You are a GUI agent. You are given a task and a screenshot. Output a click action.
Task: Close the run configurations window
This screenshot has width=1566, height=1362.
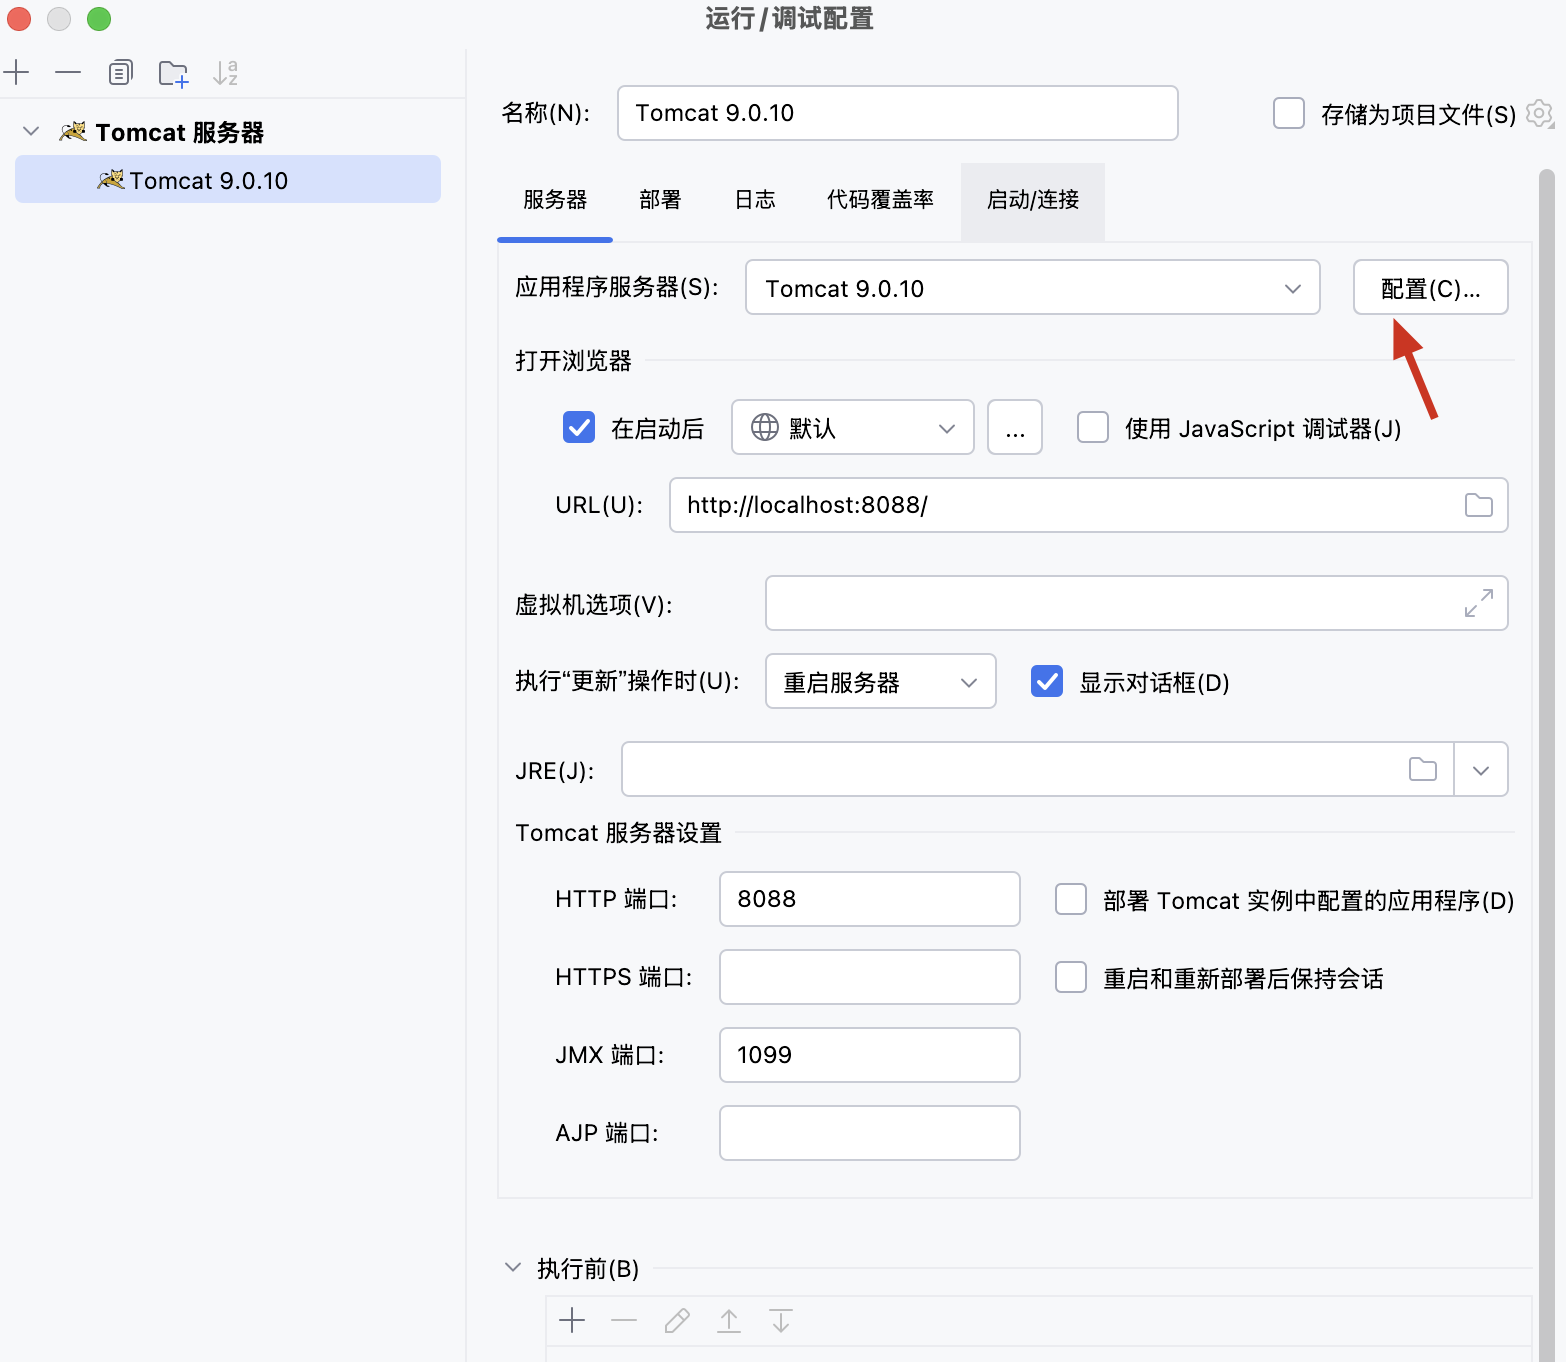coord(19,18)
